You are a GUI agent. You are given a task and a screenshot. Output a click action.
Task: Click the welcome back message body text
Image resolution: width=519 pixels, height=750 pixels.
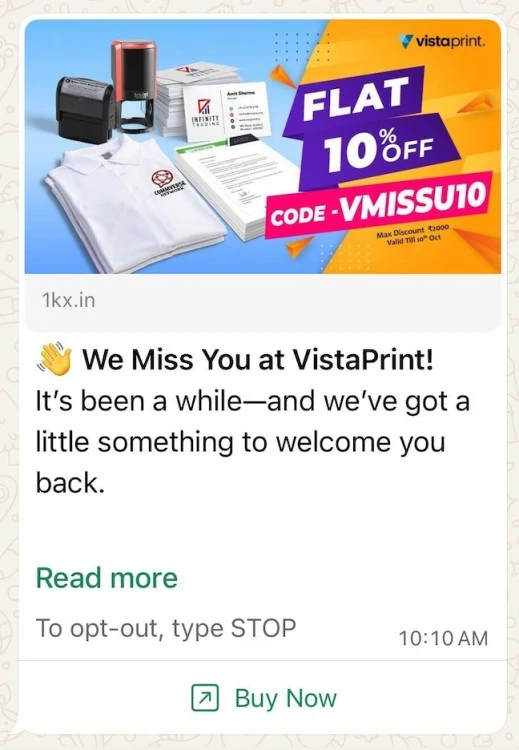tap(253, 441)
